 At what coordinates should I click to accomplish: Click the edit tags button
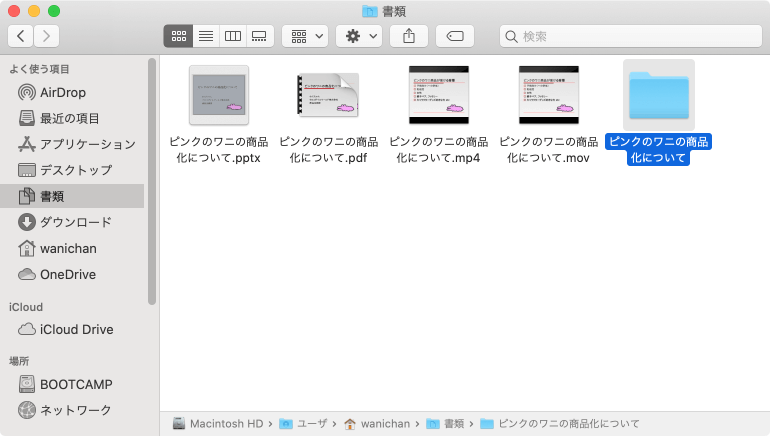pyautogui.click(x=455, y=36)
